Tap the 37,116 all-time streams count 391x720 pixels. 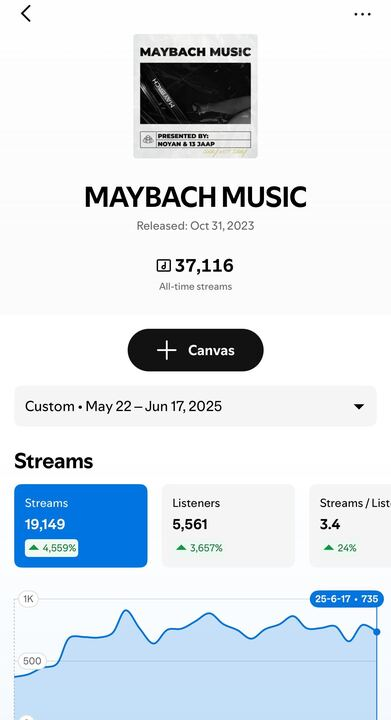pos(204,265)
